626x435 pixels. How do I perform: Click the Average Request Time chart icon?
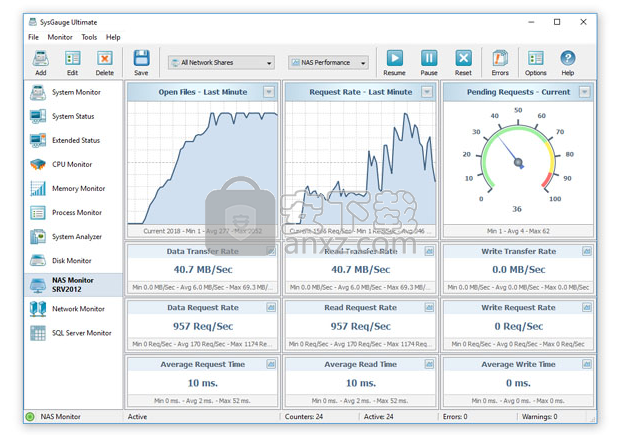271,364
